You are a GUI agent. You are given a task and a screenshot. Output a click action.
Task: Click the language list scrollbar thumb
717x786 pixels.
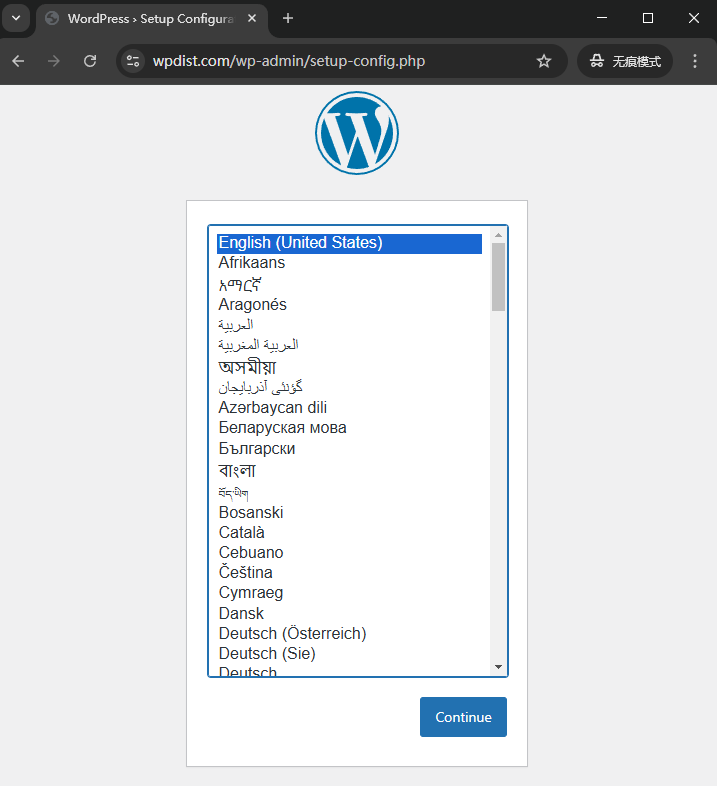tap(498, 277)
